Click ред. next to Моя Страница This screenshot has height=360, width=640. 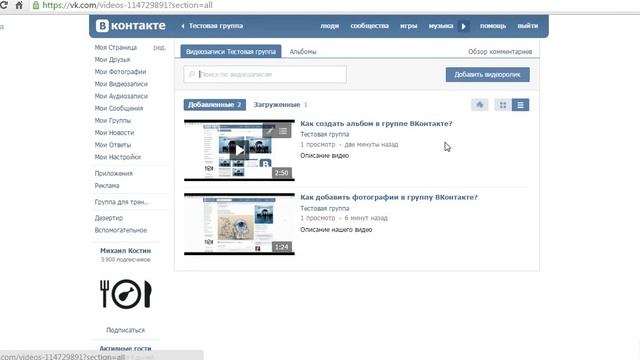[159, 48]
